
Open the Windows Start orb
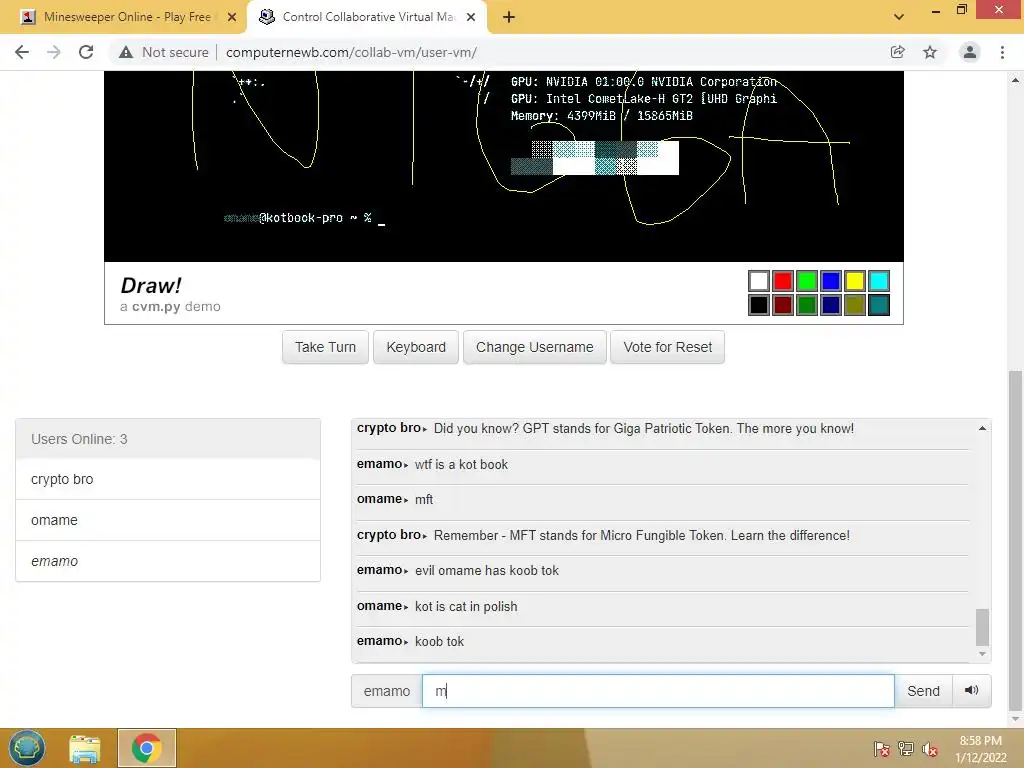pos(27,748)
